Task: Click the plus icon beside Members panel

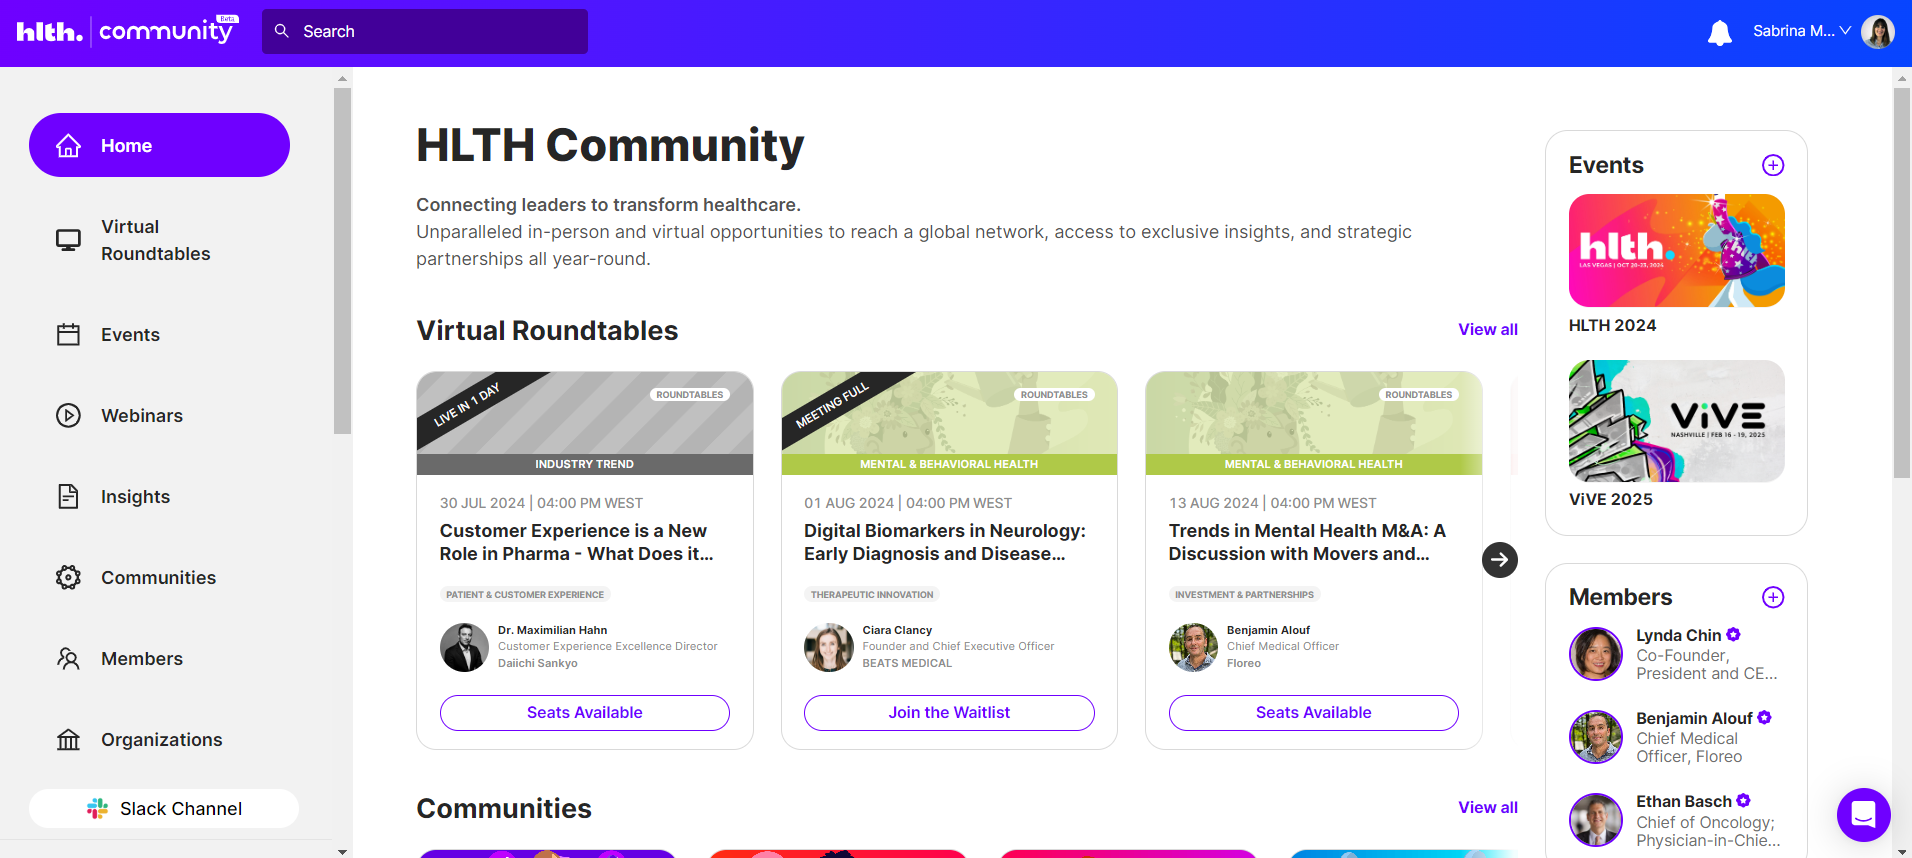Action: [1772, 597]
